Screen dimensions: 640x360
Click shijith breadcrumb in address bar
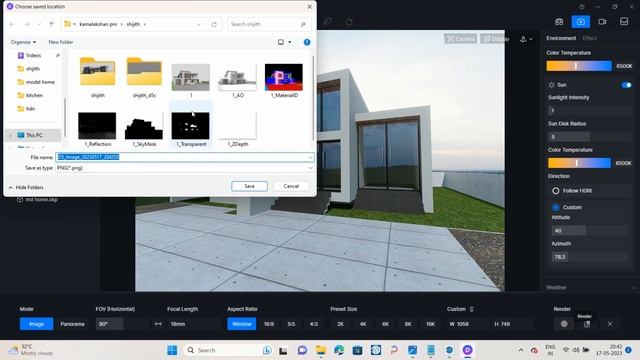coord(133,24)
